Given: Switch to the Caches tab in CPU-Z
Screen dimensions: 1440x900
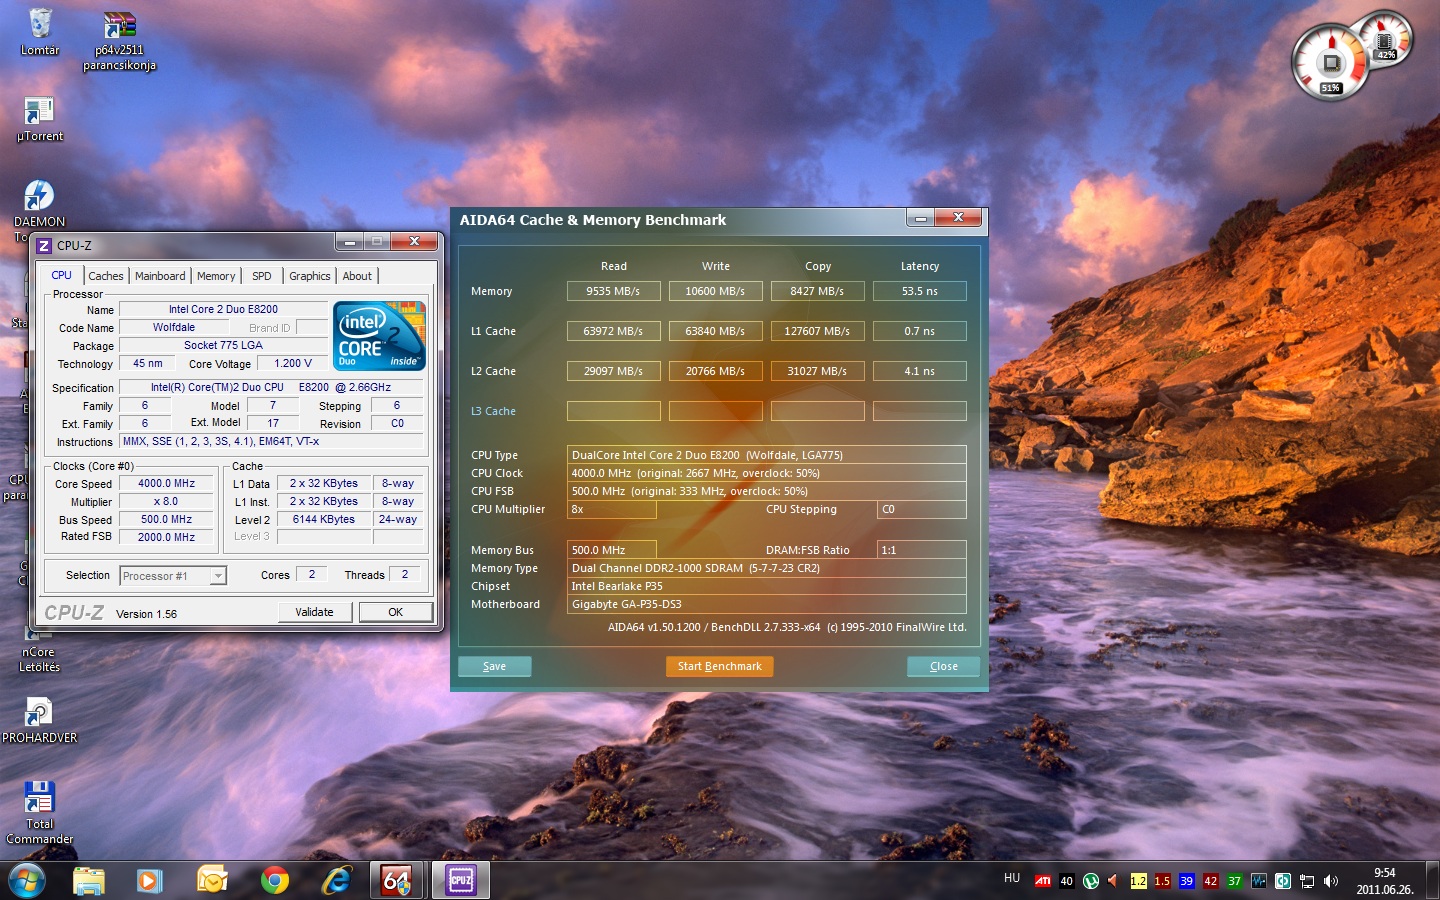Looking at the screenshot, I should pyautogui.click(x=106, y=276).
